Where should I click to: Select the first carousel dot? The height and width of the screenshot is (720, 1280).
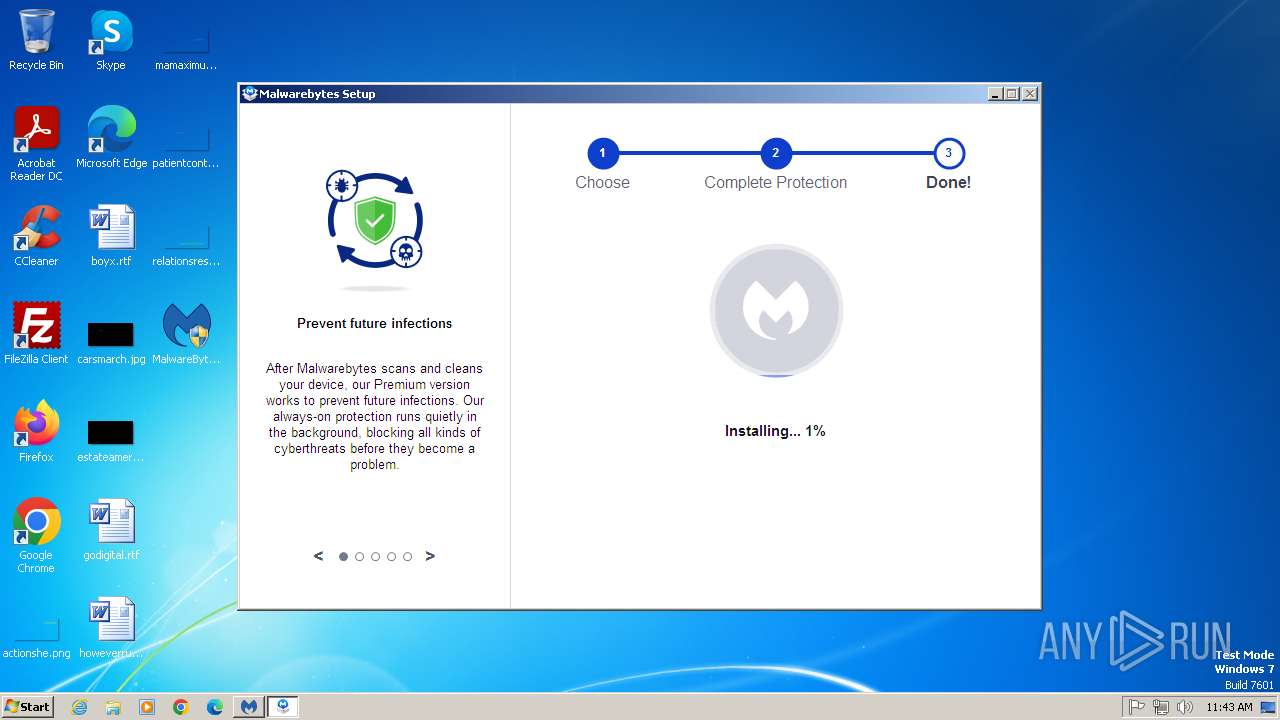coord(344,557)
